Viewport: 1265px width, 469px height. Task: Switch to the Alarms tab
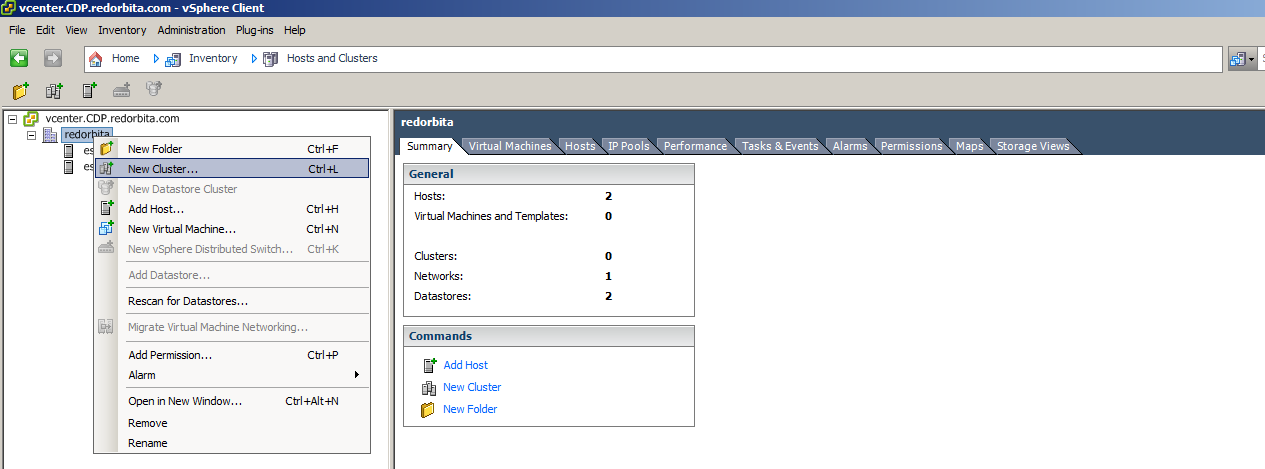[x=850, y=146]
